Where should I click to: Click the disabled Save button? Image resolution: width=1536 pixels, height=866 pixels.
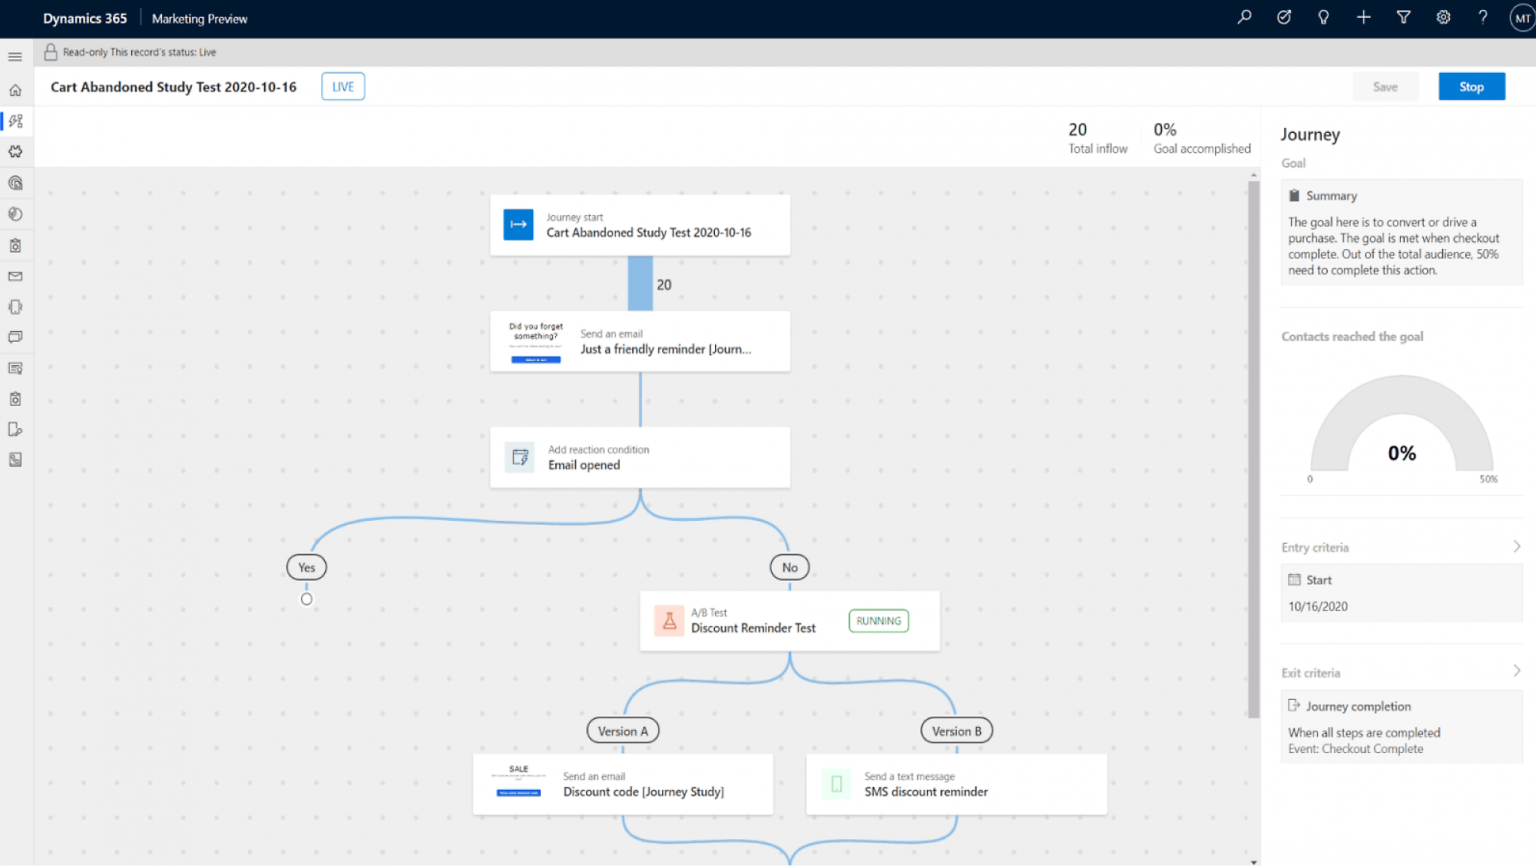(x=1385, y=86)
